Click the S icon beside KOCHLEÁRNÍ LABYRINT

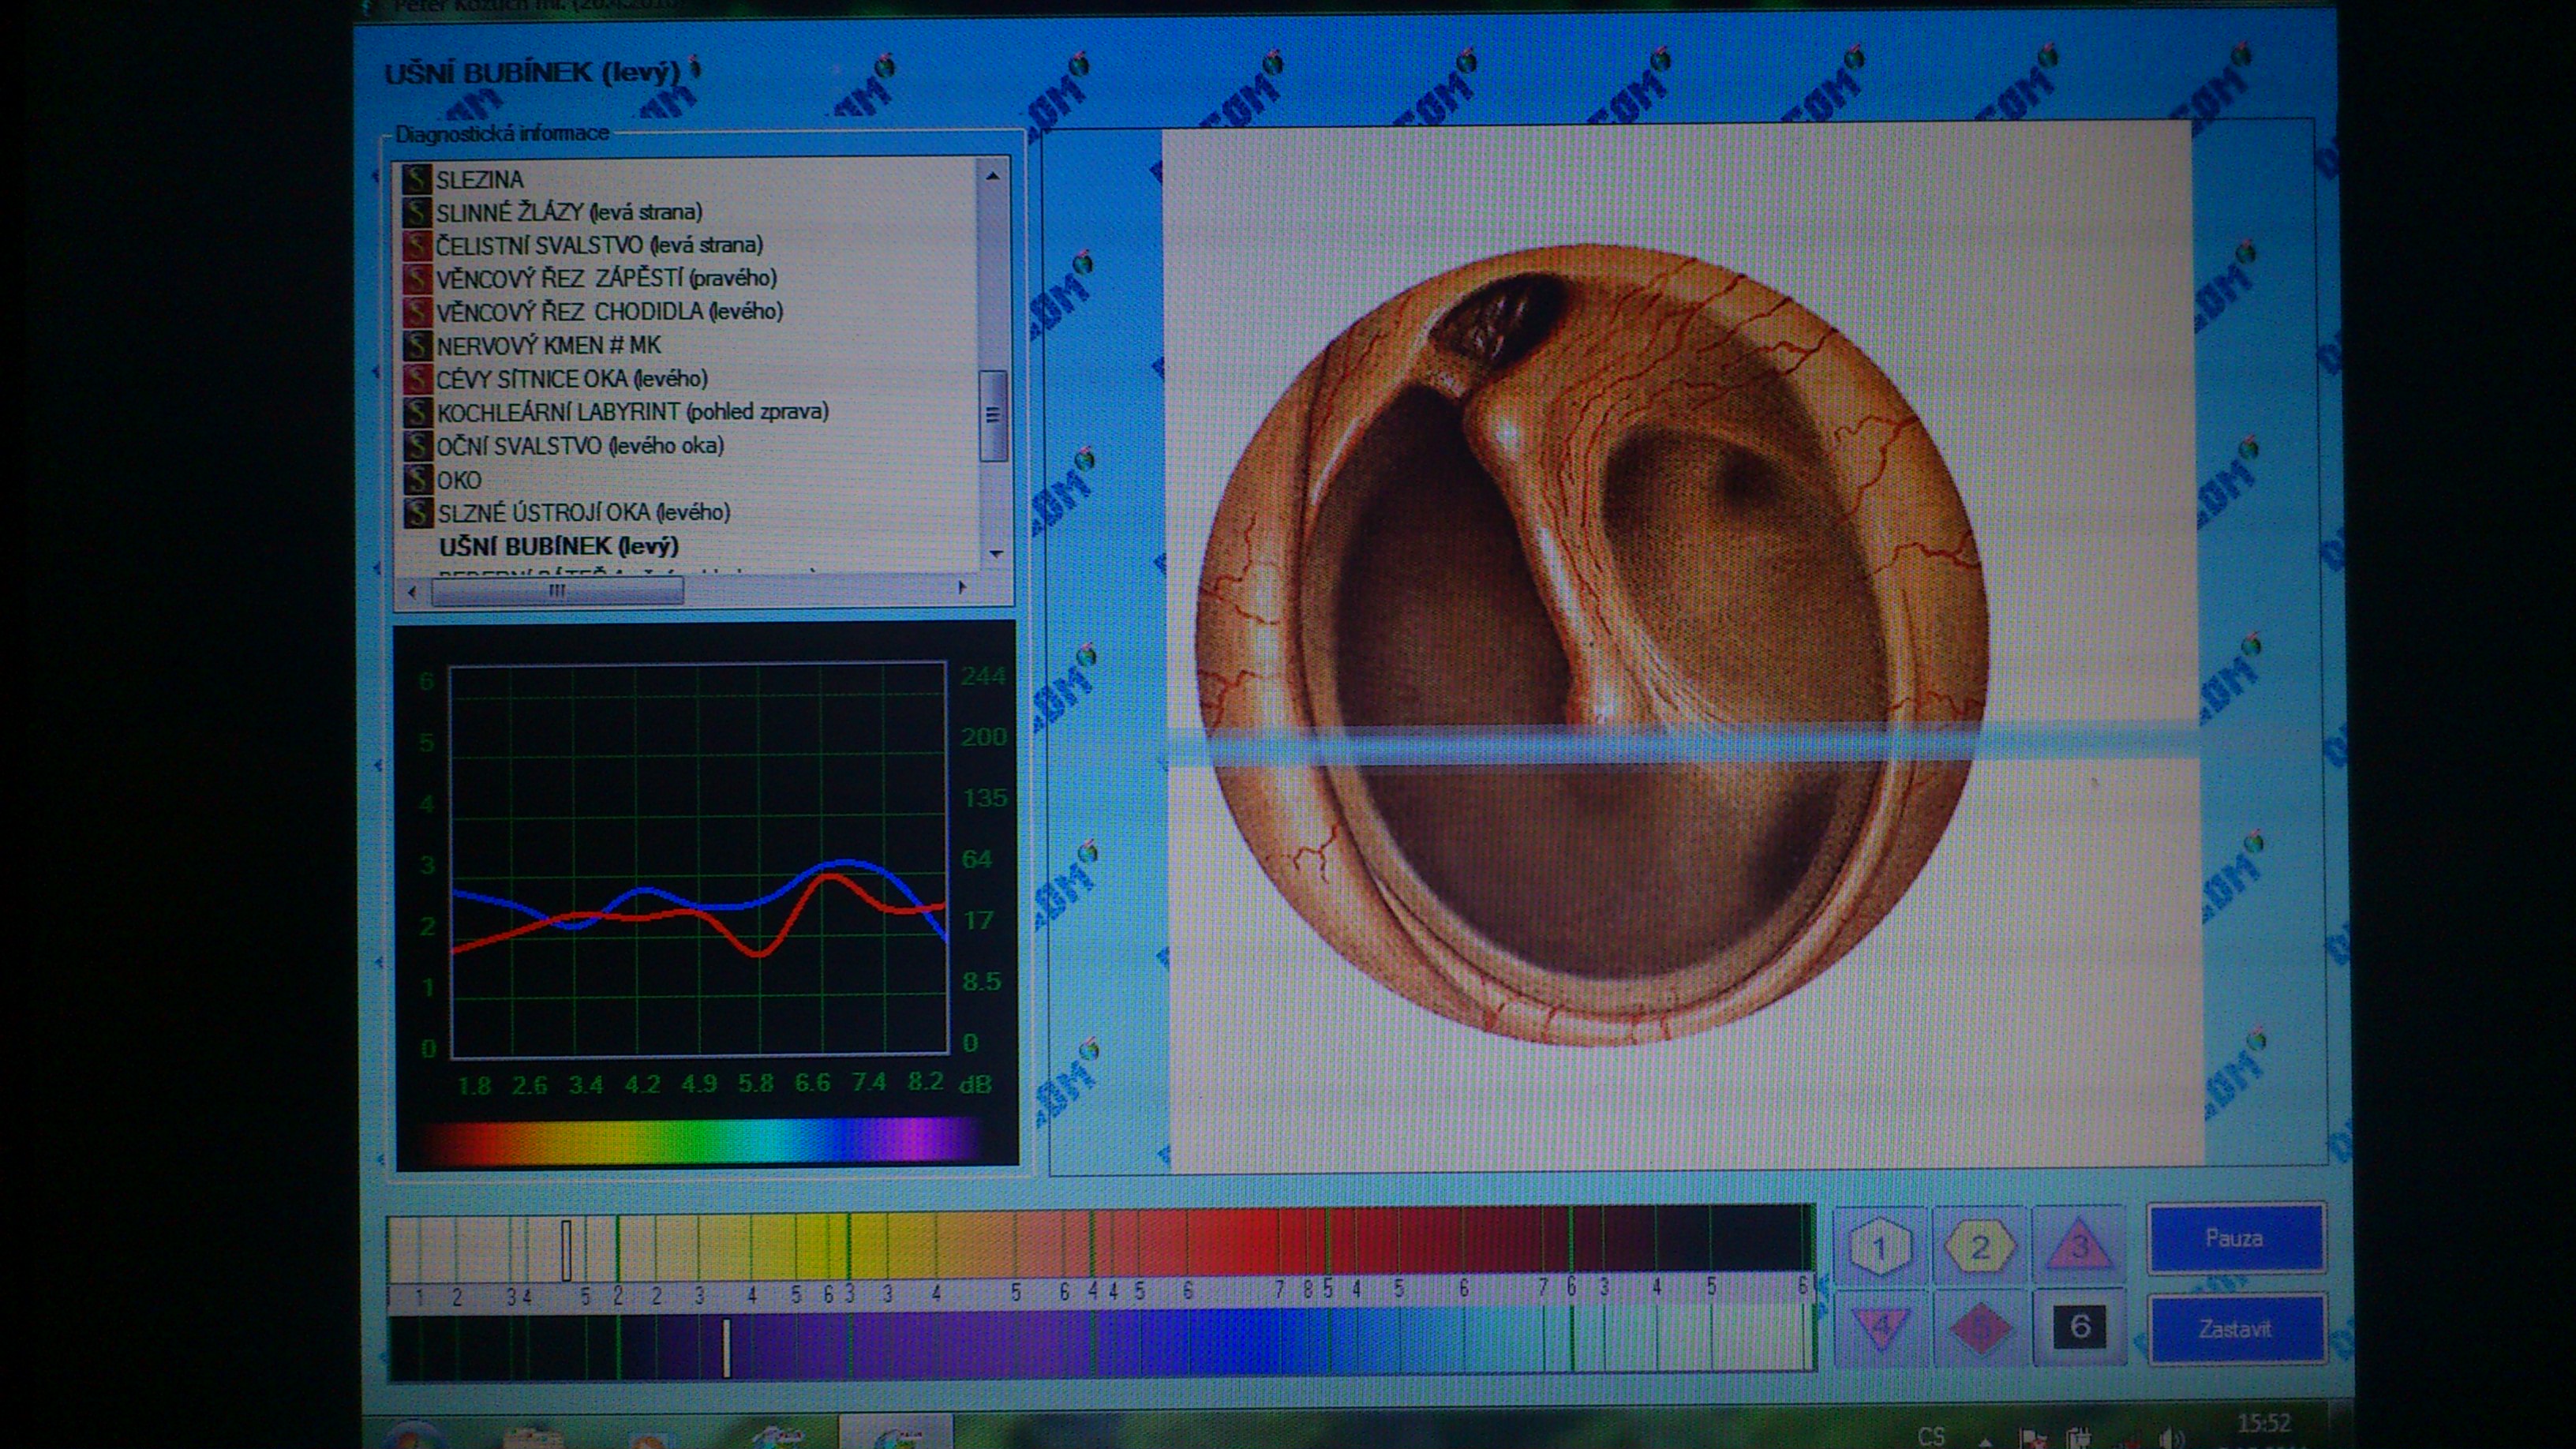417,412
